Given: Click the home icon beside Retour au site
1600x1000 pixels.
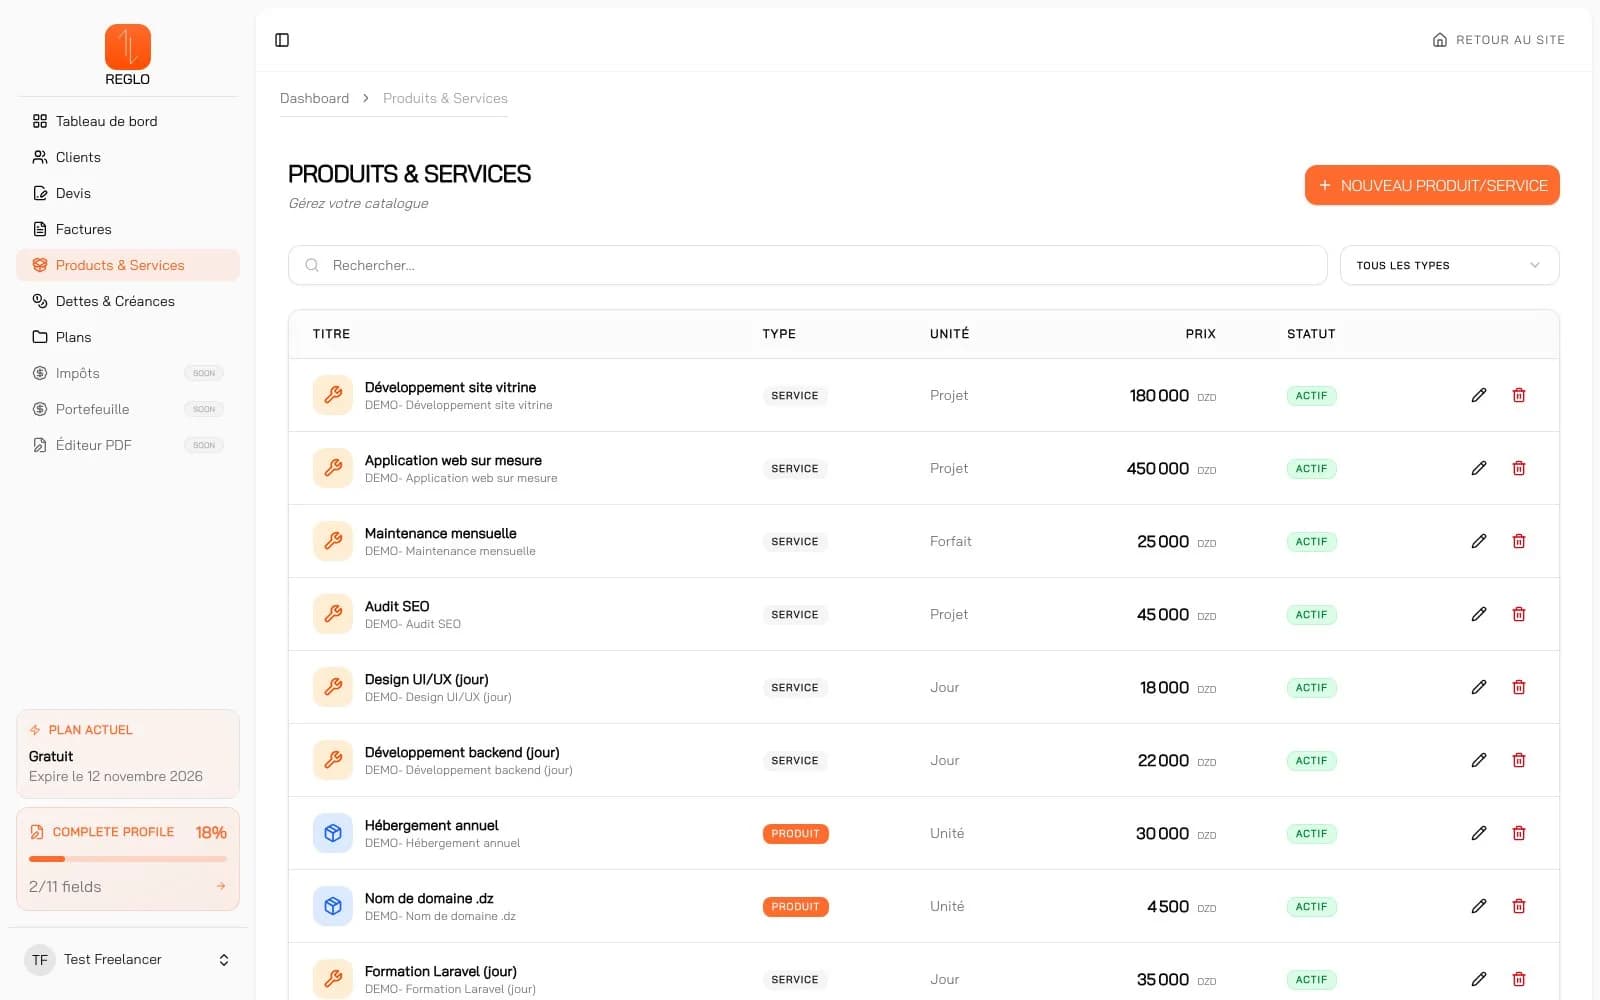Looking at the screenshot, I should pos(1440,40).
